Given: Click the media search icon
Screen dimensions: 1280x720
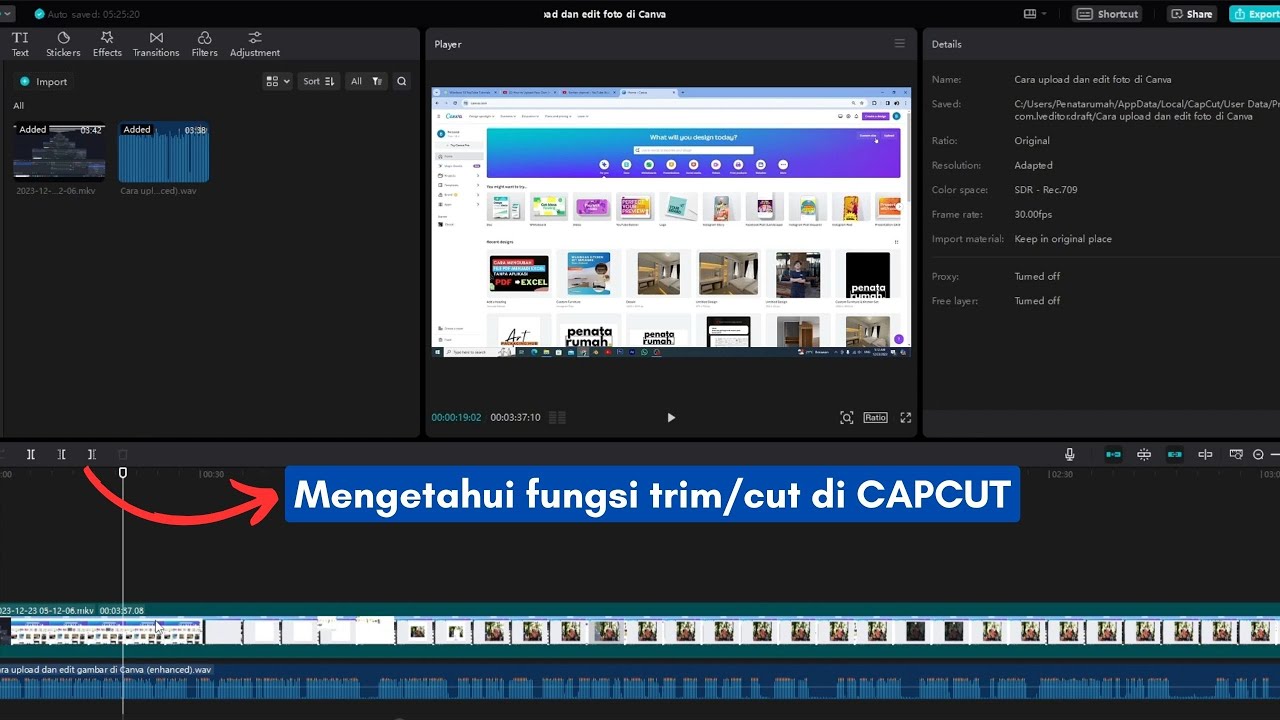Looking at the screenshot, I should click(x=401, y=81).
